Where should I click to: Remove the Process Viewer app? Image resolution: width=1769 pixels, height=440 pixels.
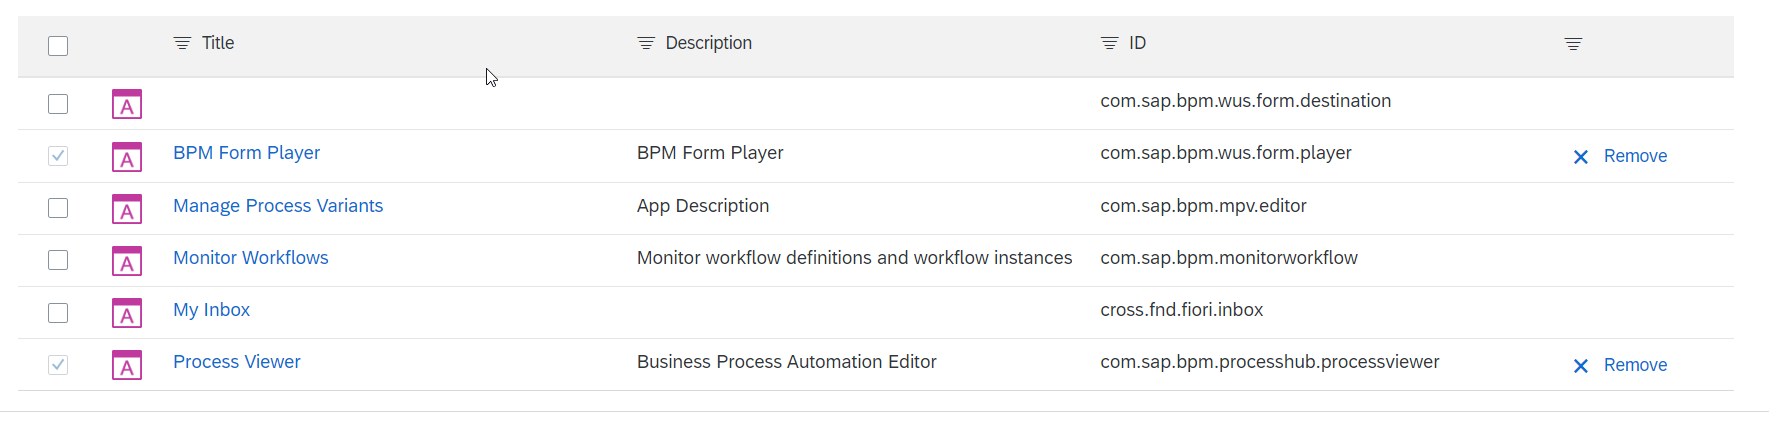click(1634, 365)
